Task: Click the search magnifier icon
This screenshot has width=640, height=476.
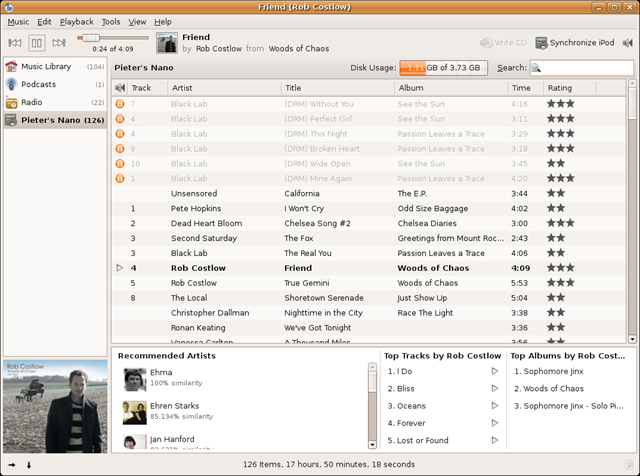Action: click(537, 68)
